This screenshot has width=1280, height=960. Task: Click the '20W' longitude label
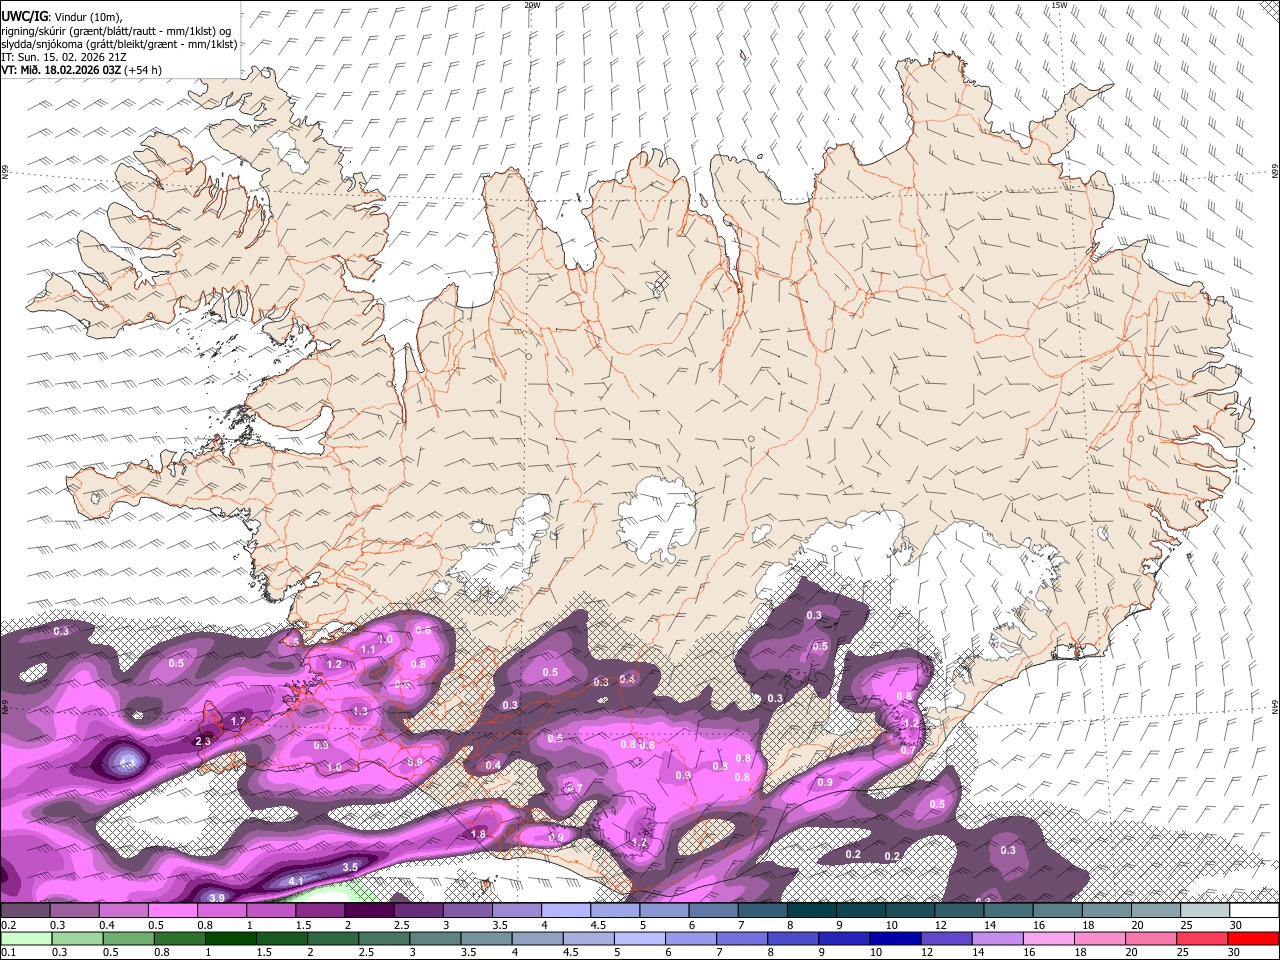(x=532, y=5)
